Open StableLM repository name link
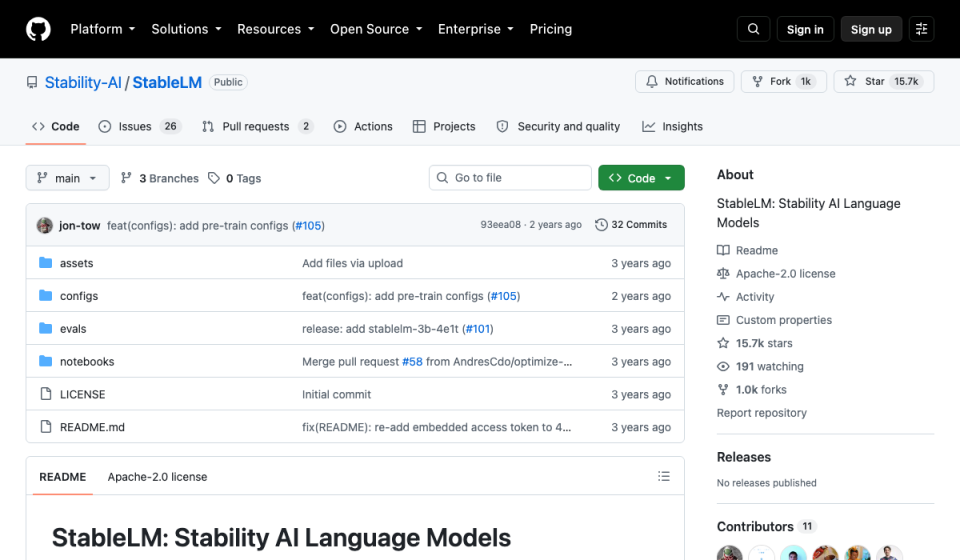Screen dimensions: 960x560 coord(167,82)
